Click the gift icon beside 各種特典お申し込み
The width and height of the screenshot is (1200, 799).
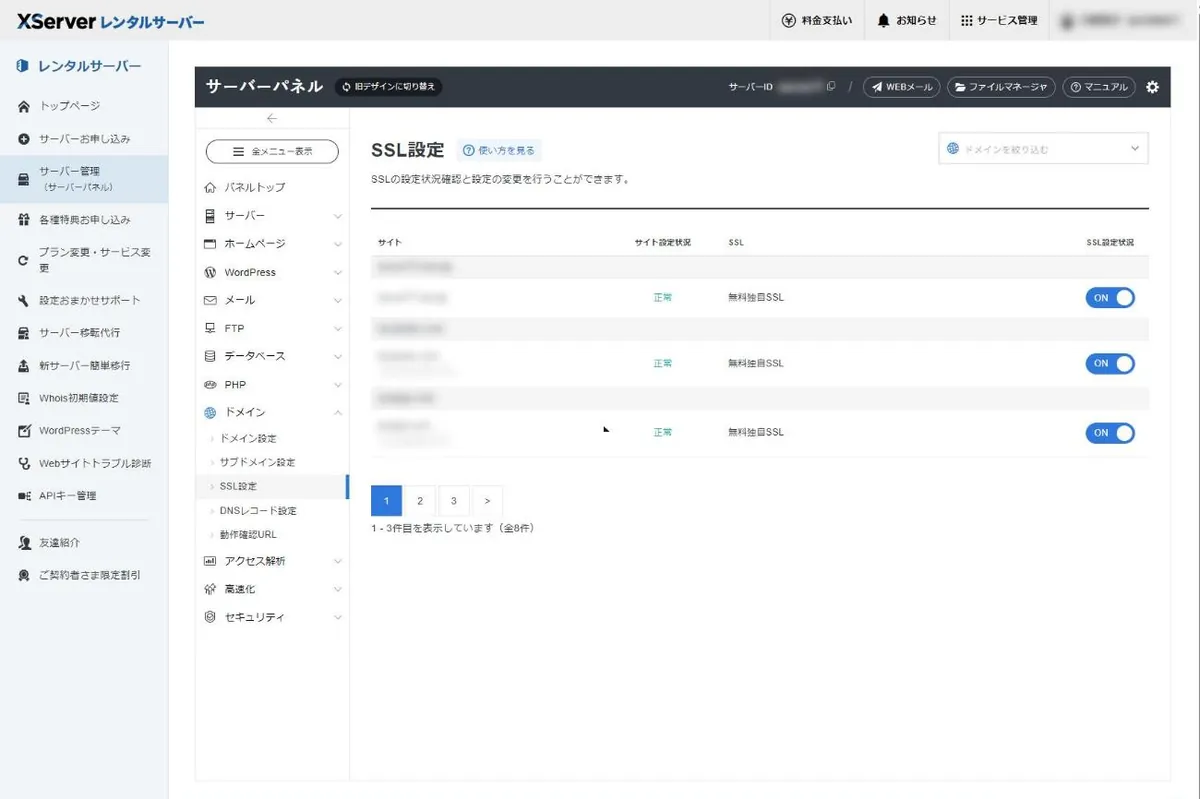(24, 220)
